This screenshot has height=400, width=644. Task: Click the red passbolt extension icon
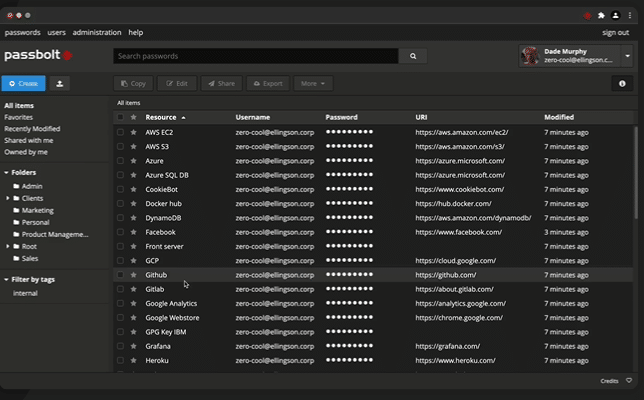tap(587, 16)
